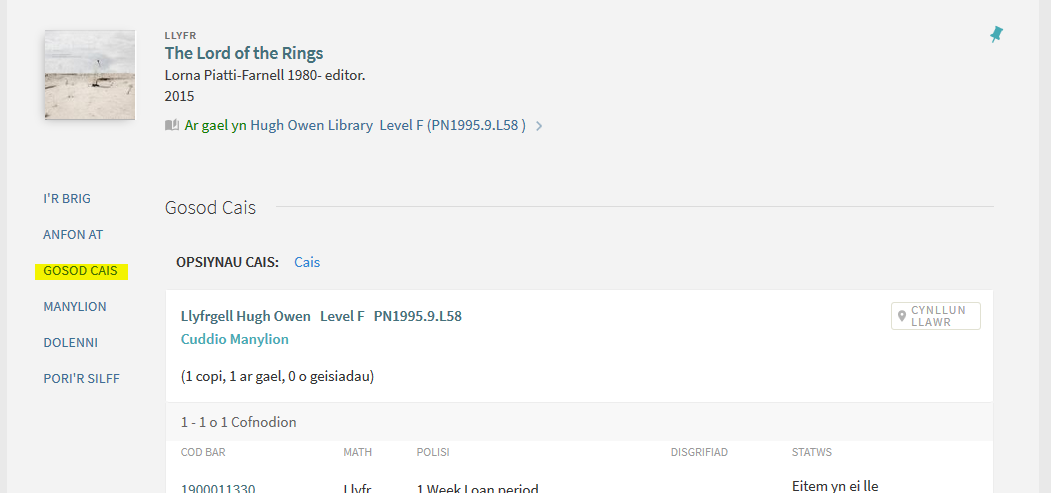Expand the availability chevron after PN1995.9.L58
The height and width of the screenshot is (493, 1051).
tap(539, 126)
